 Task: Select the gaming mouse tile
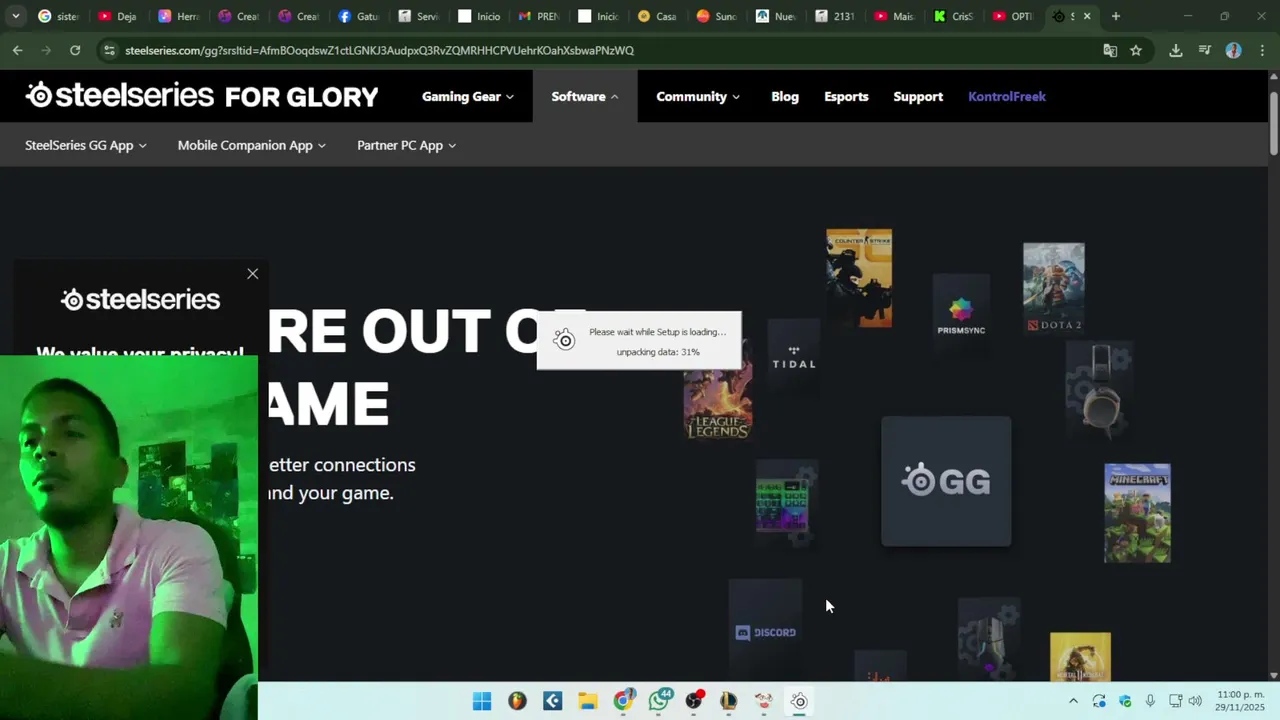[988, 640]
